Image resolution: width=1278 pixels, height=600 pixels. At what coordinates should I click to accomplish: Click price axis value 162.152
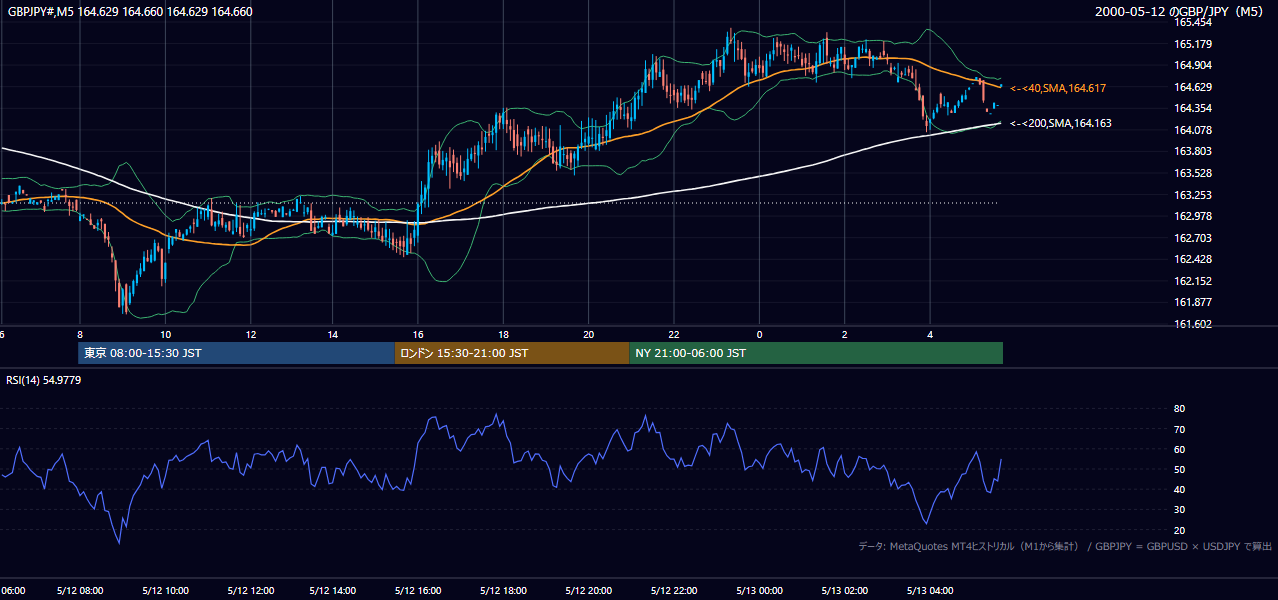pos(1193,281)
